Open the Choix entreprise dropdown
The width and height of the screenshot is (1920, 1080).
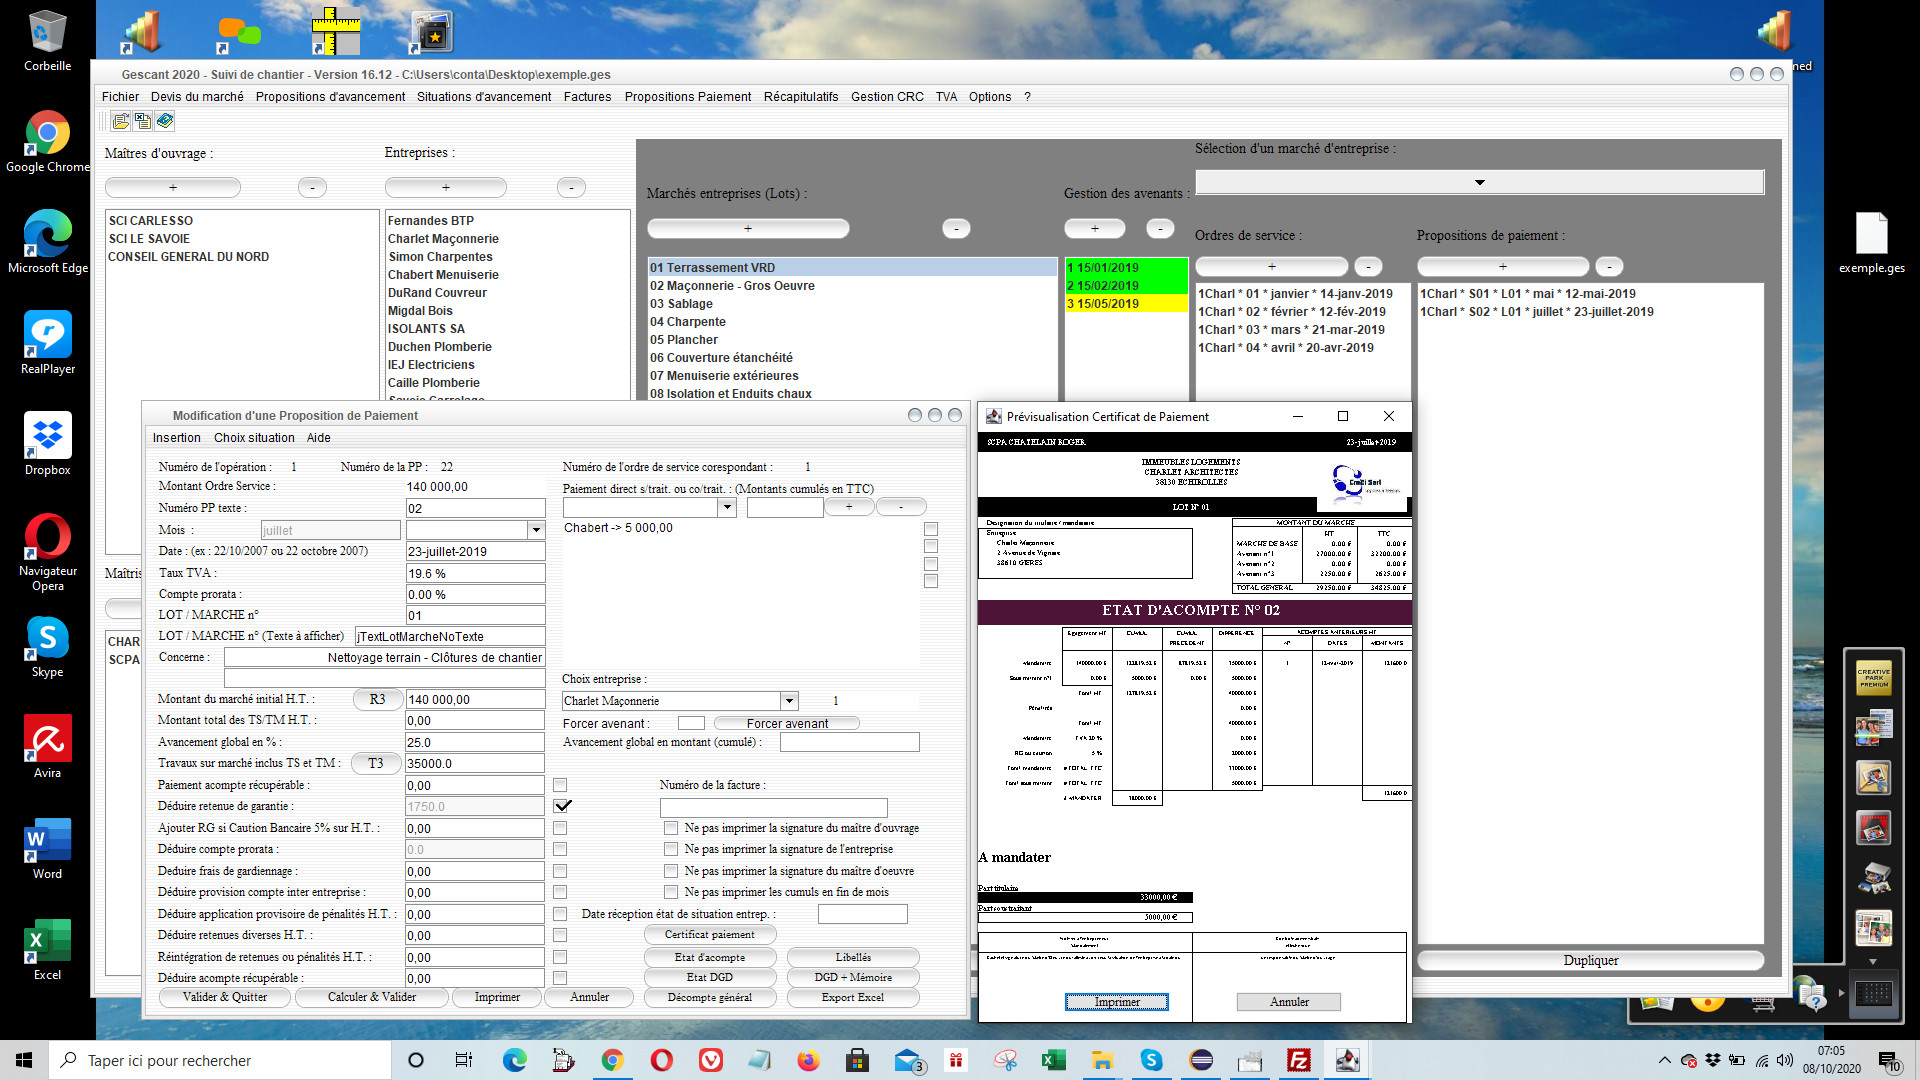click(x=789, y=701)
